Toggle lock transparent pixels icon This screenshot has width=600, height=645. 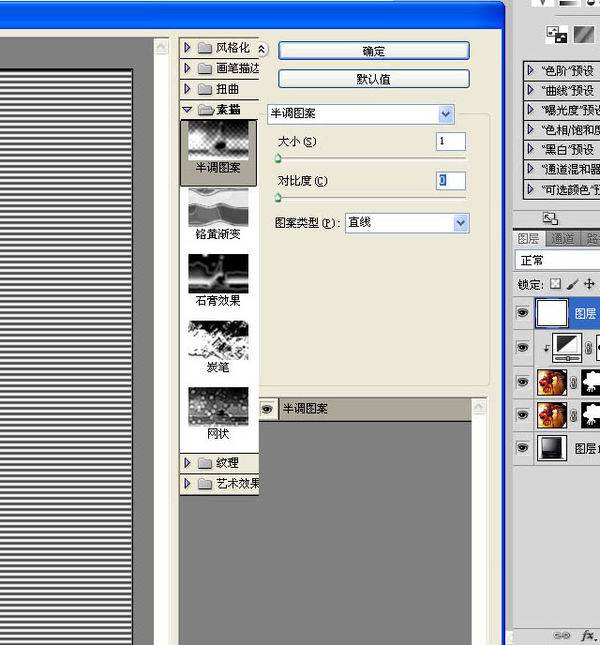pyautogui.click(x=556, y=283)
